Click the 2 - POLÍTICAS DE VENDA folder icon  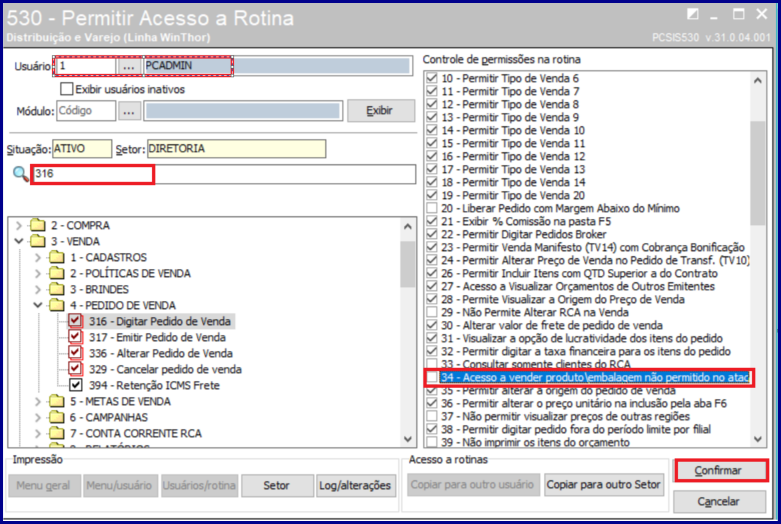pyautogui.click(x=57, y=273)
